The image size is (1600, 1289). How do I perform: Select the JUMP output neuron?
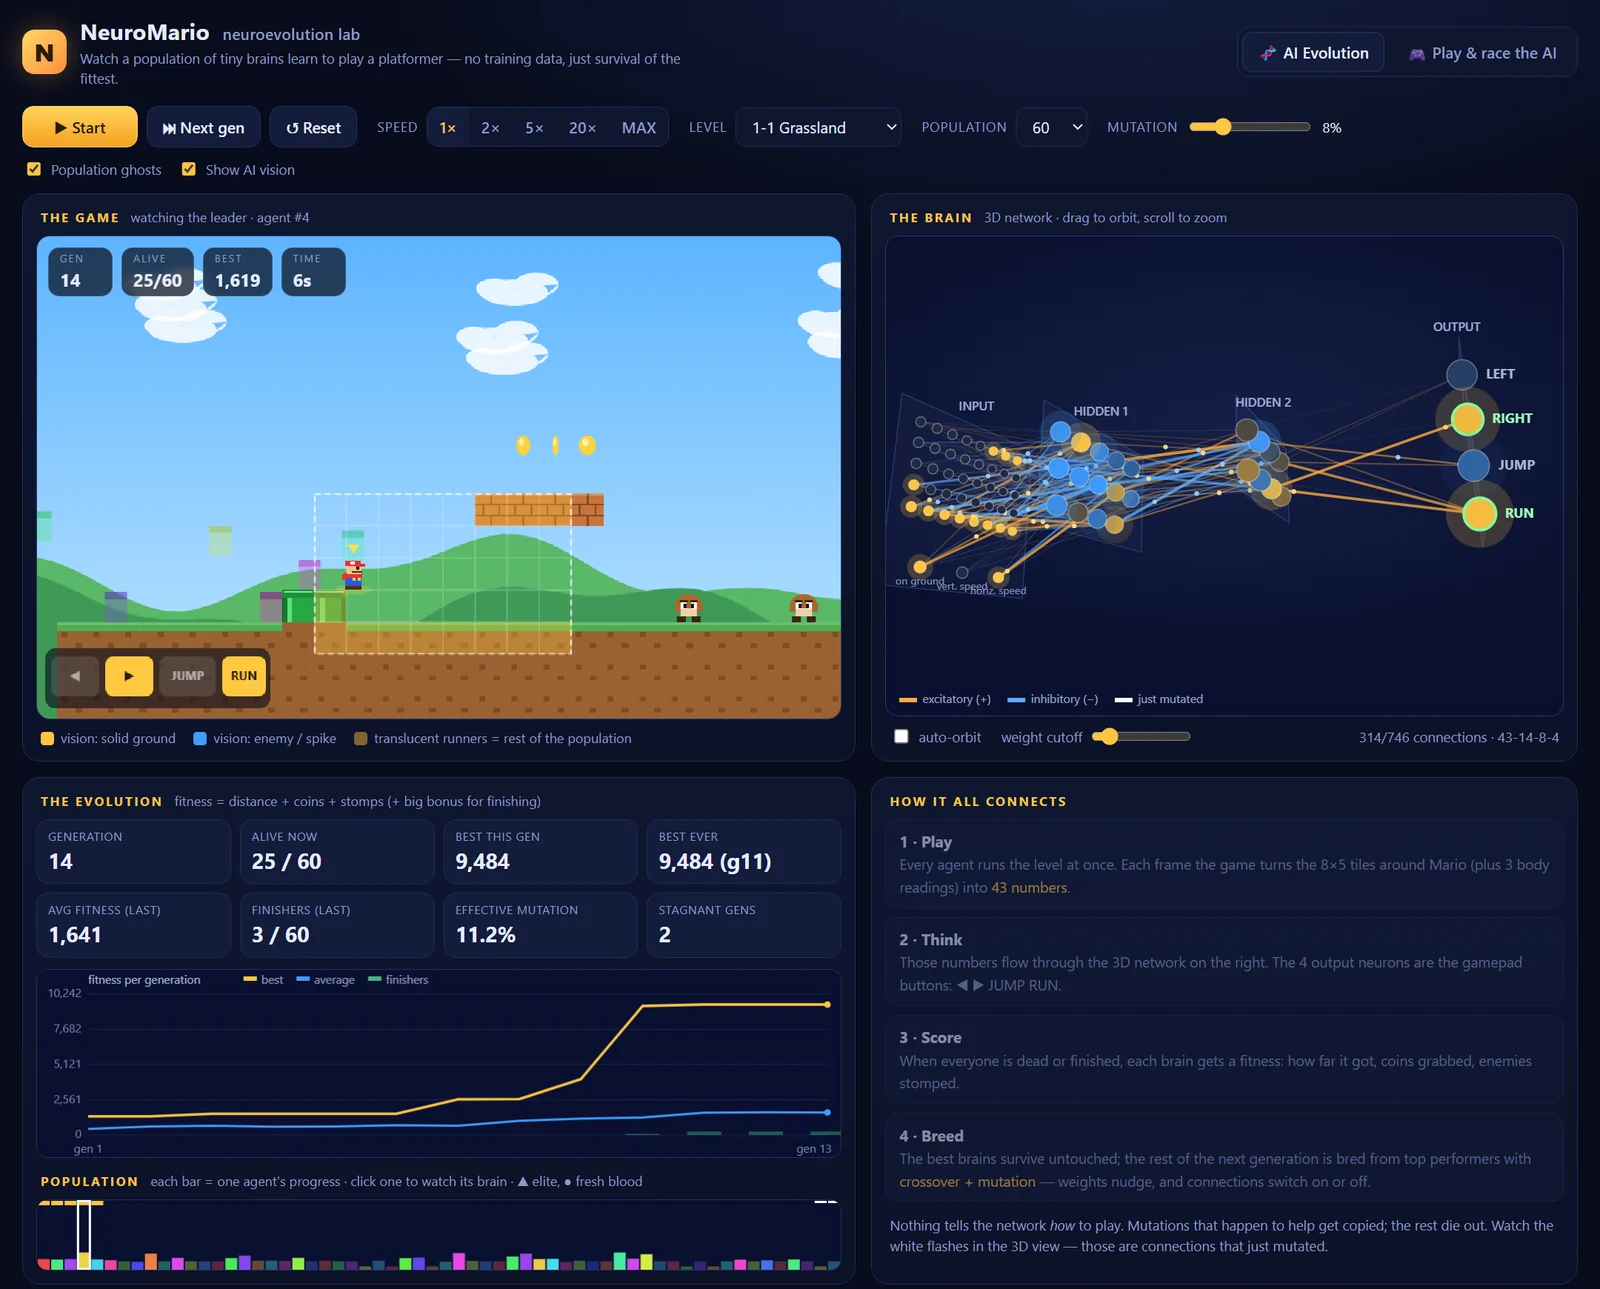(x=1473, y=465)
